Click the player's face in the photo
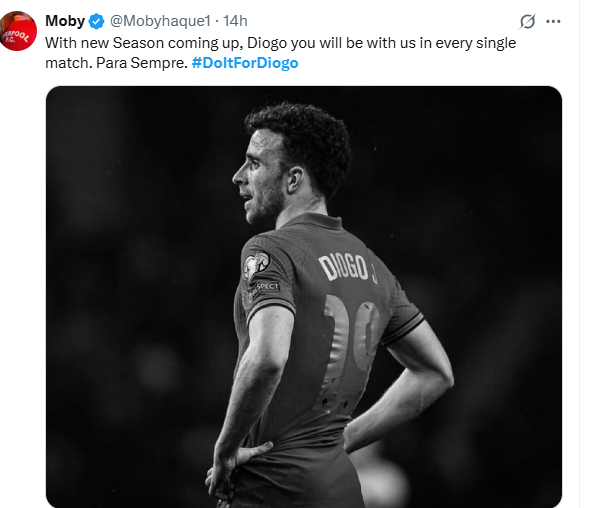 259,177
